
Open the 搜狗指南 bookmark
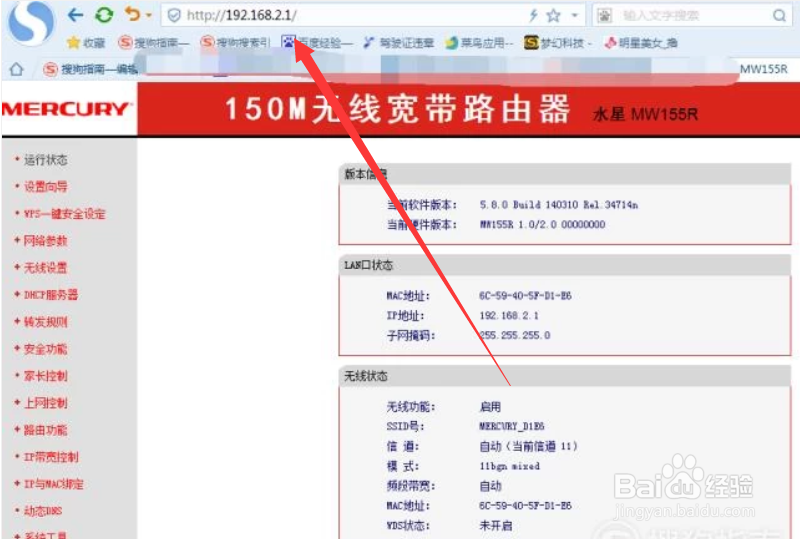pos(153,43)
